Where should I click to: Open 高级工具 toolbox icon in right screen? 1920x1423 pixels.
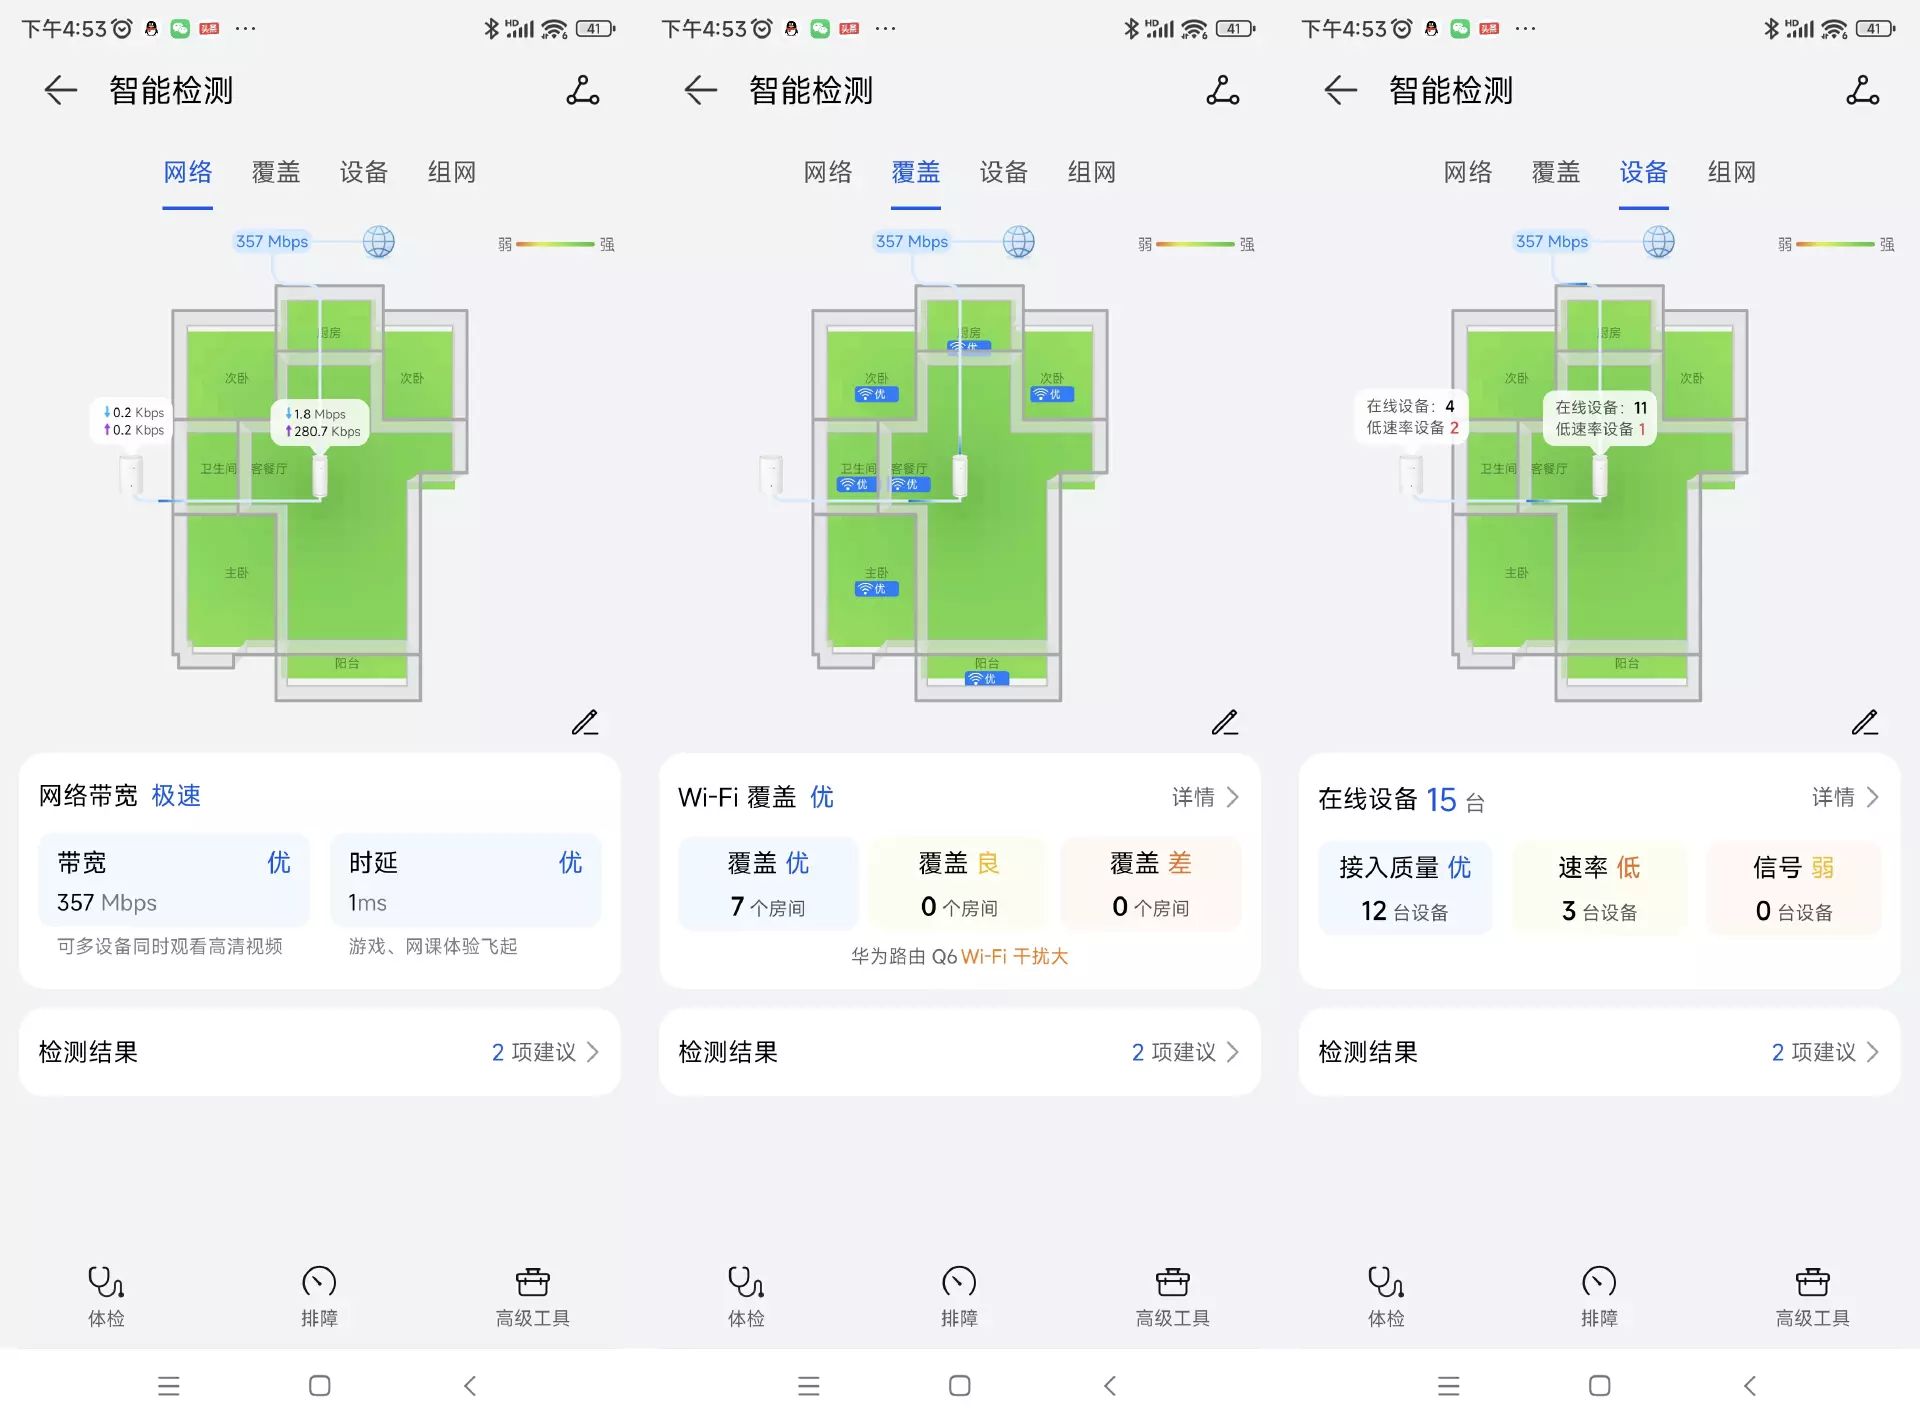[1812, 1281]
